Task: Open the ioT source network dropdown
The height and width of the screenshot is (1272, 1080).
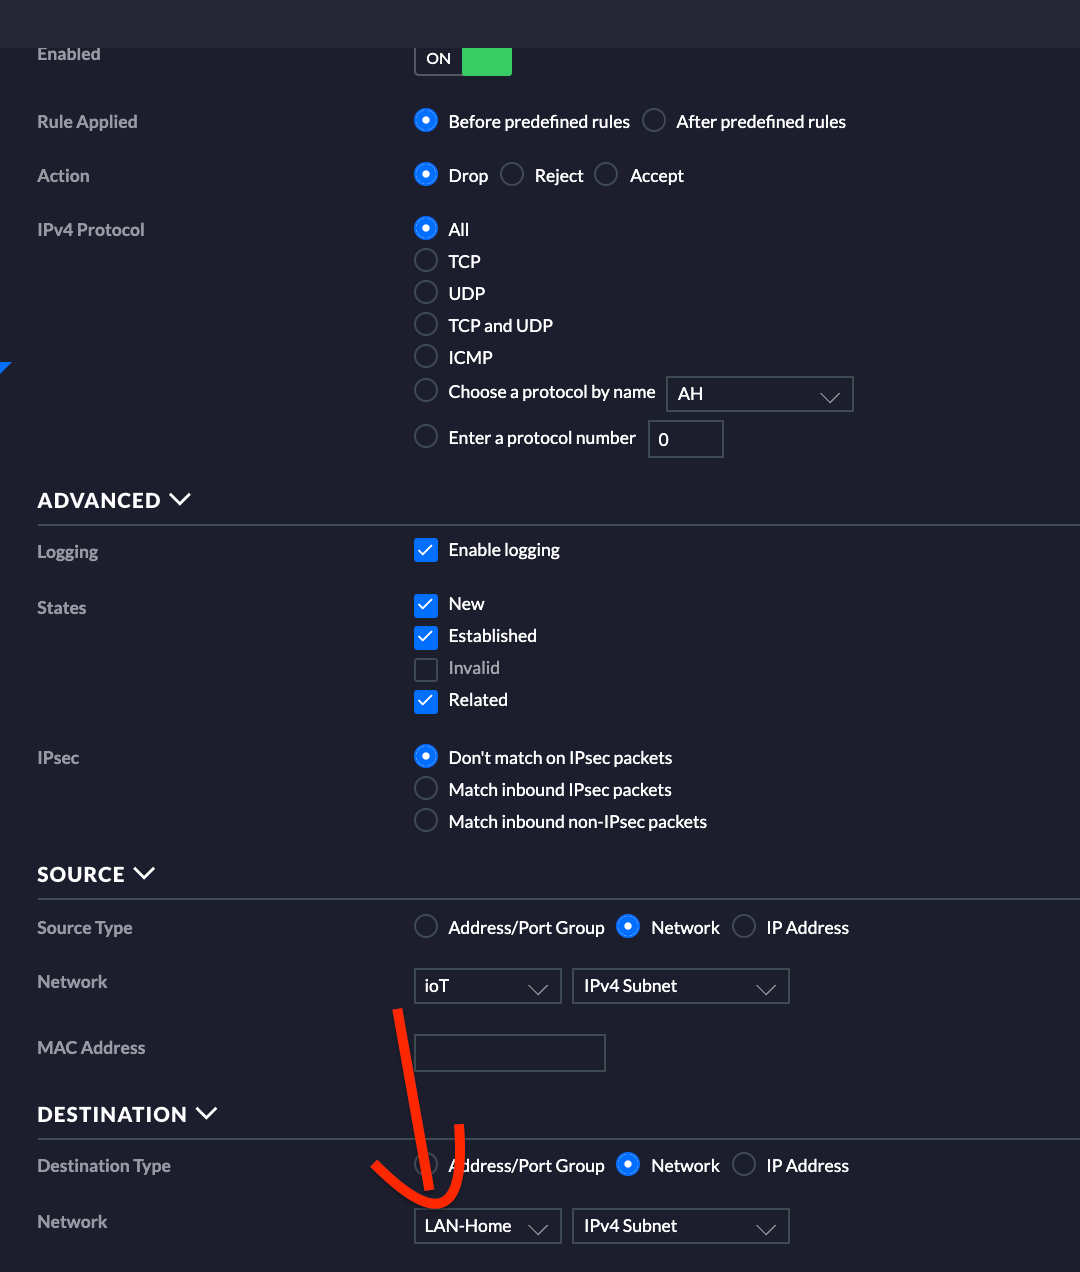Action: 487,986
